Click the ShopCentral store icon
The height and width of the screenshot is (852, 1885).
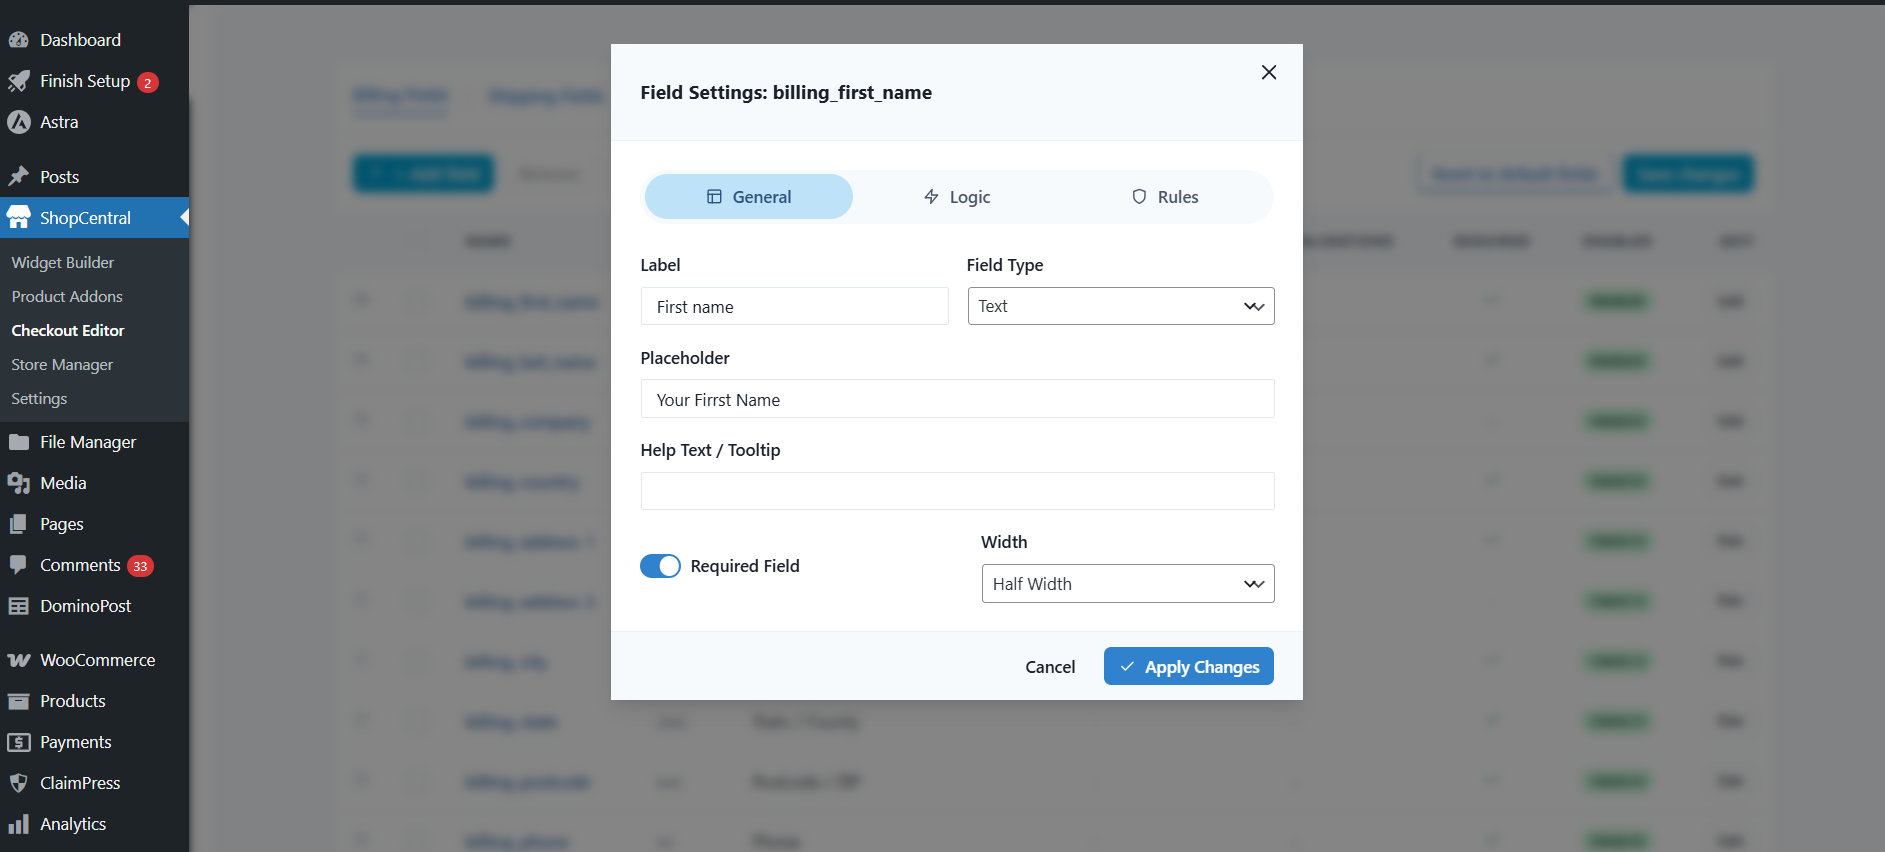pyautogui.click(x=18, y=218)
